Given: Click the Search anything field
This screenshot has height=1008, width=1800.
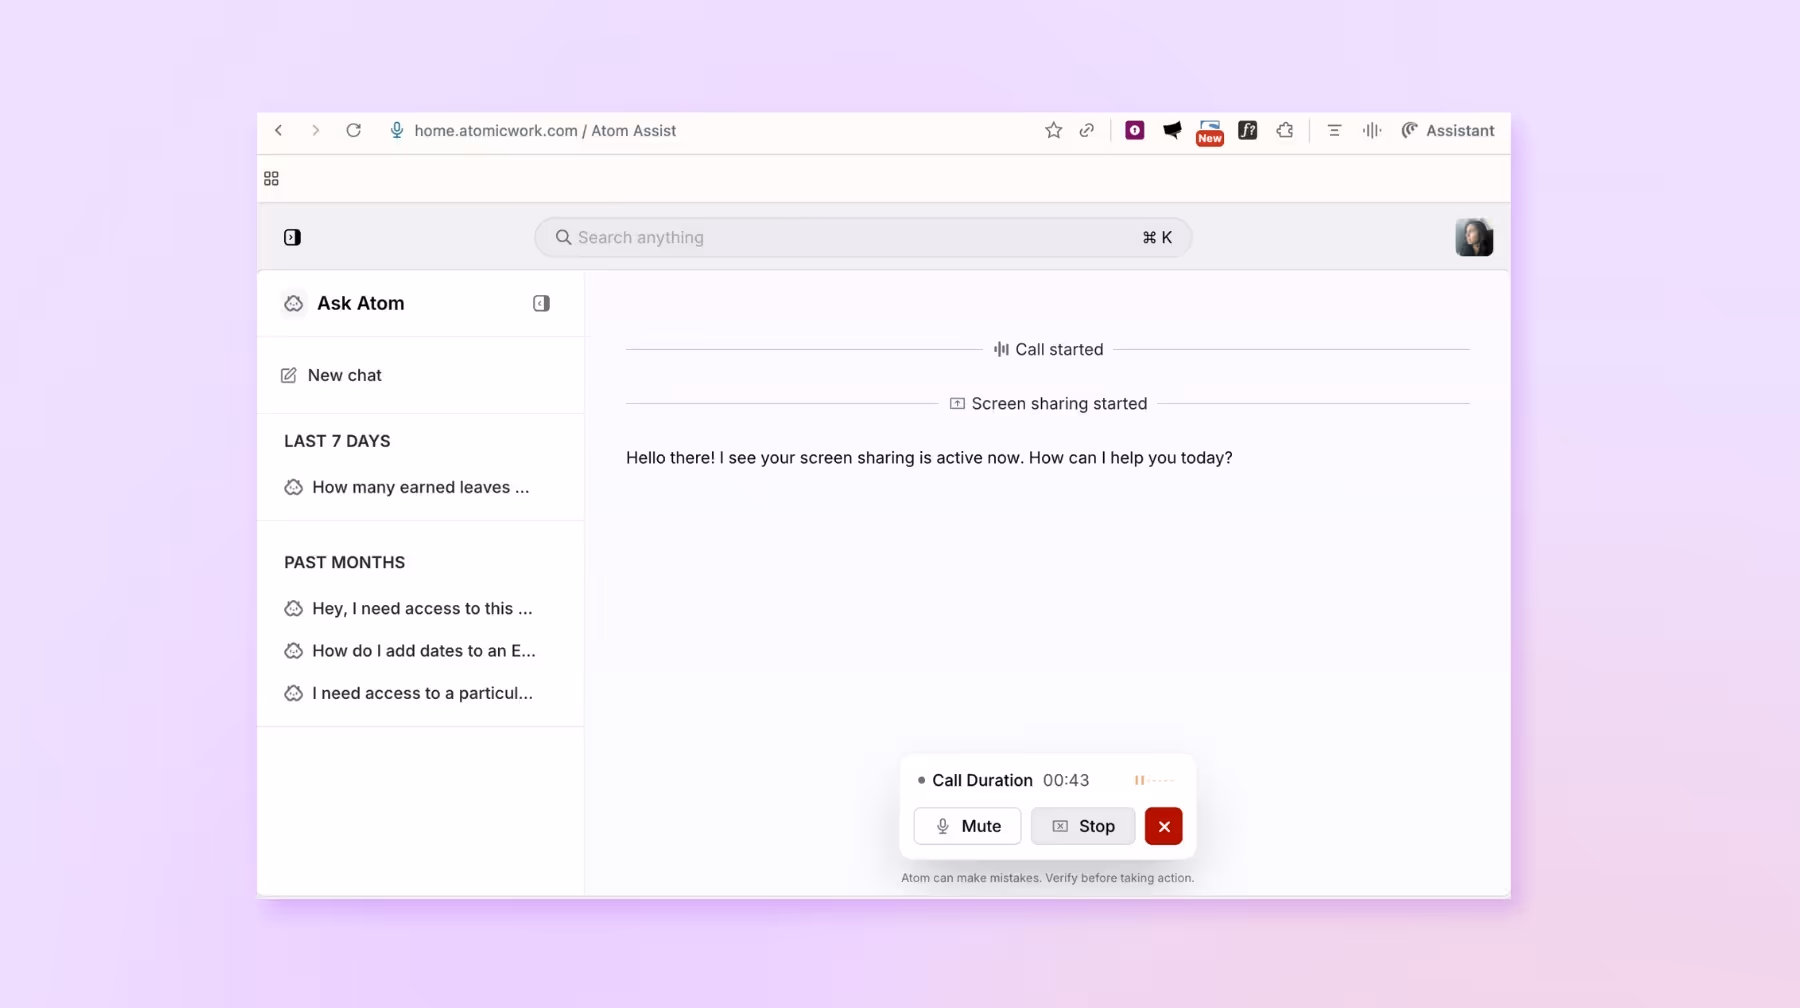Looking at the screenshot, I should [863, 237].
